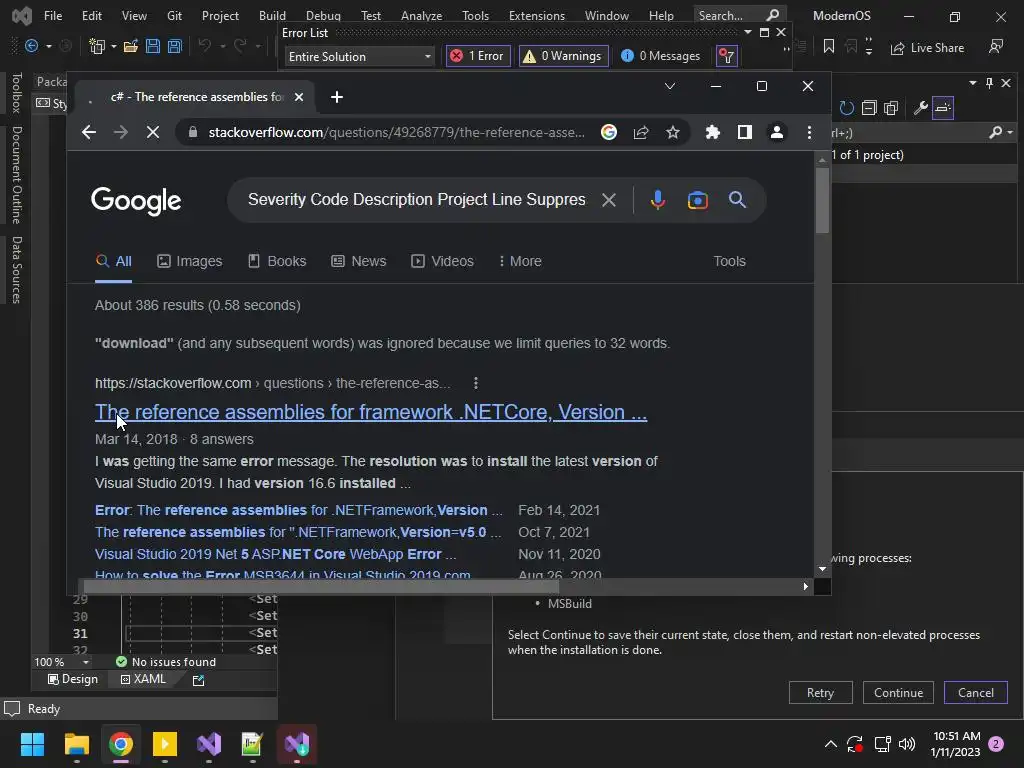Open the Entire Solution scope dropdown

360,57
